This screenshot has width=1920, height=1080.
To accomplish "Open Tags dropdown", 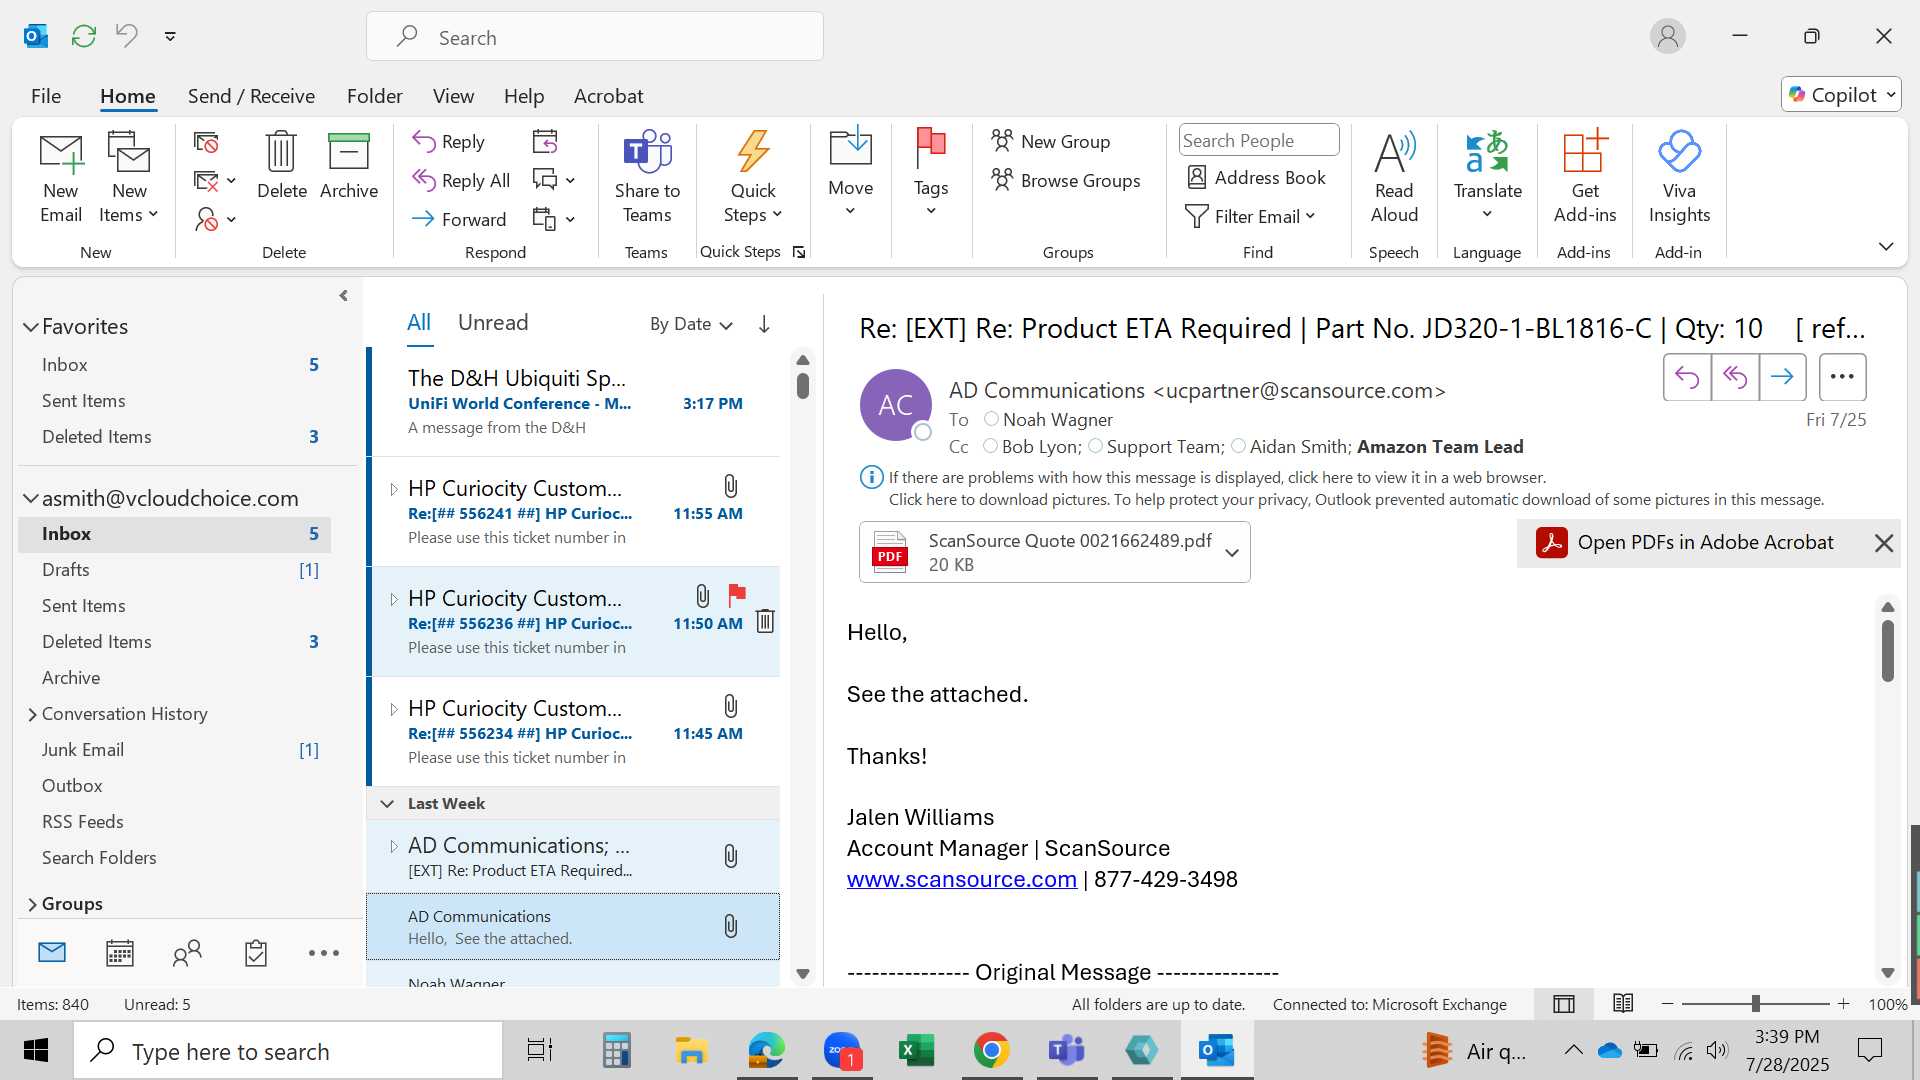I will coord(930,172).
